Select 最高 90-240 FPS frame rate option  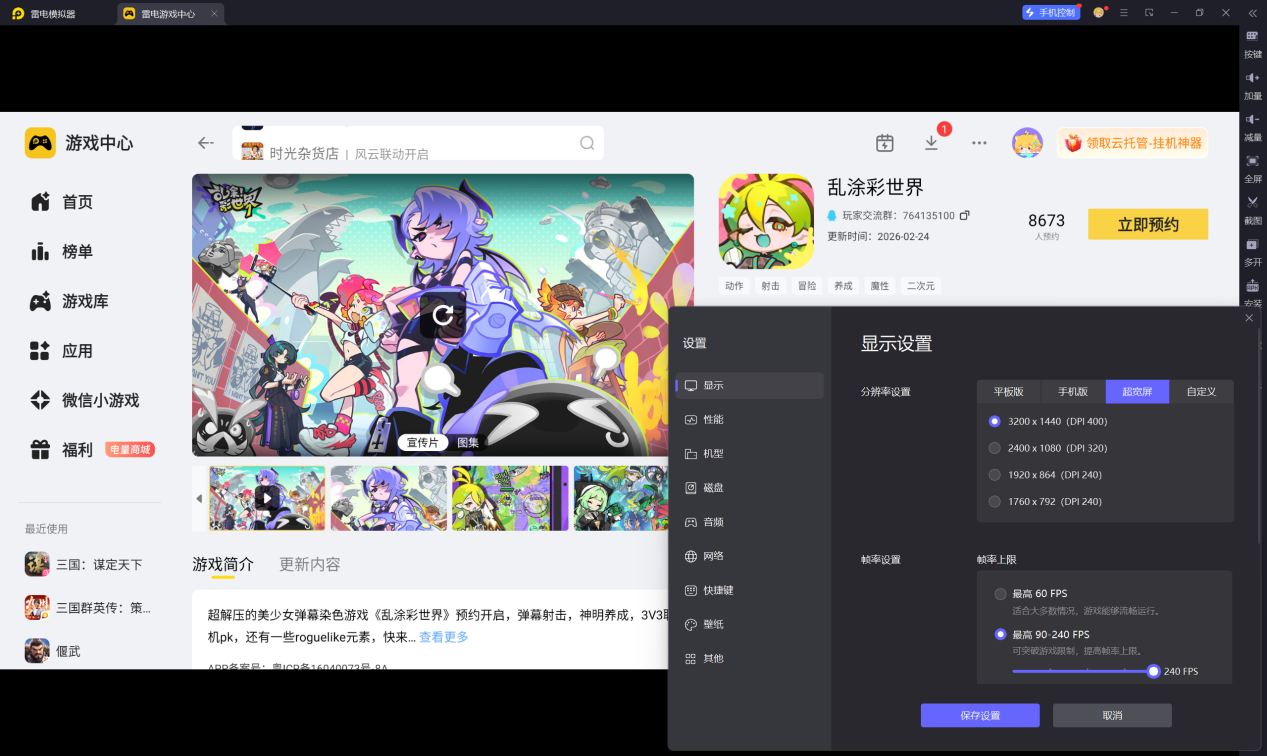(1000, 634)
